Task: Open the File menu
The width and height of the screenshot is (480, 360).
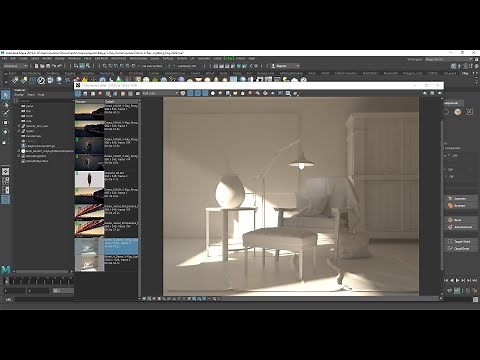Action: (x=4, y=59)
